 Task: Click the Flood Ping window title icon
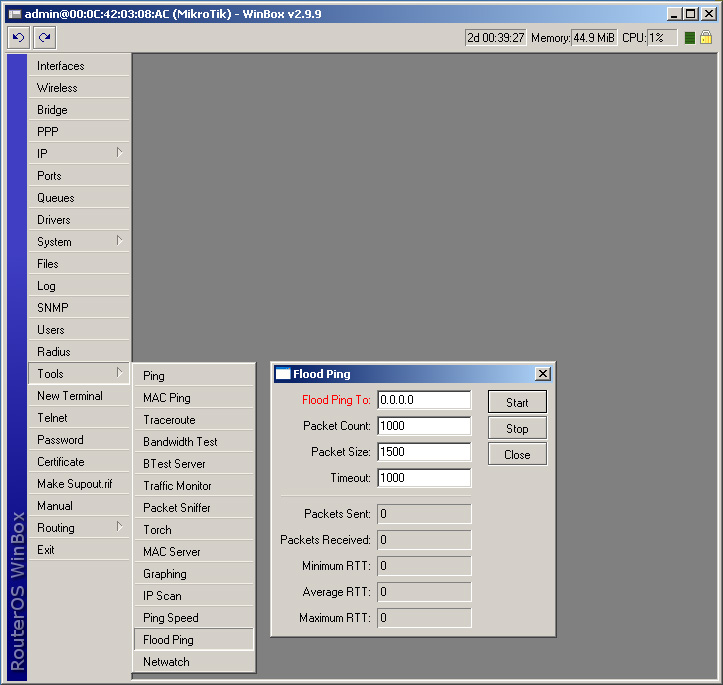pos(283,374)
